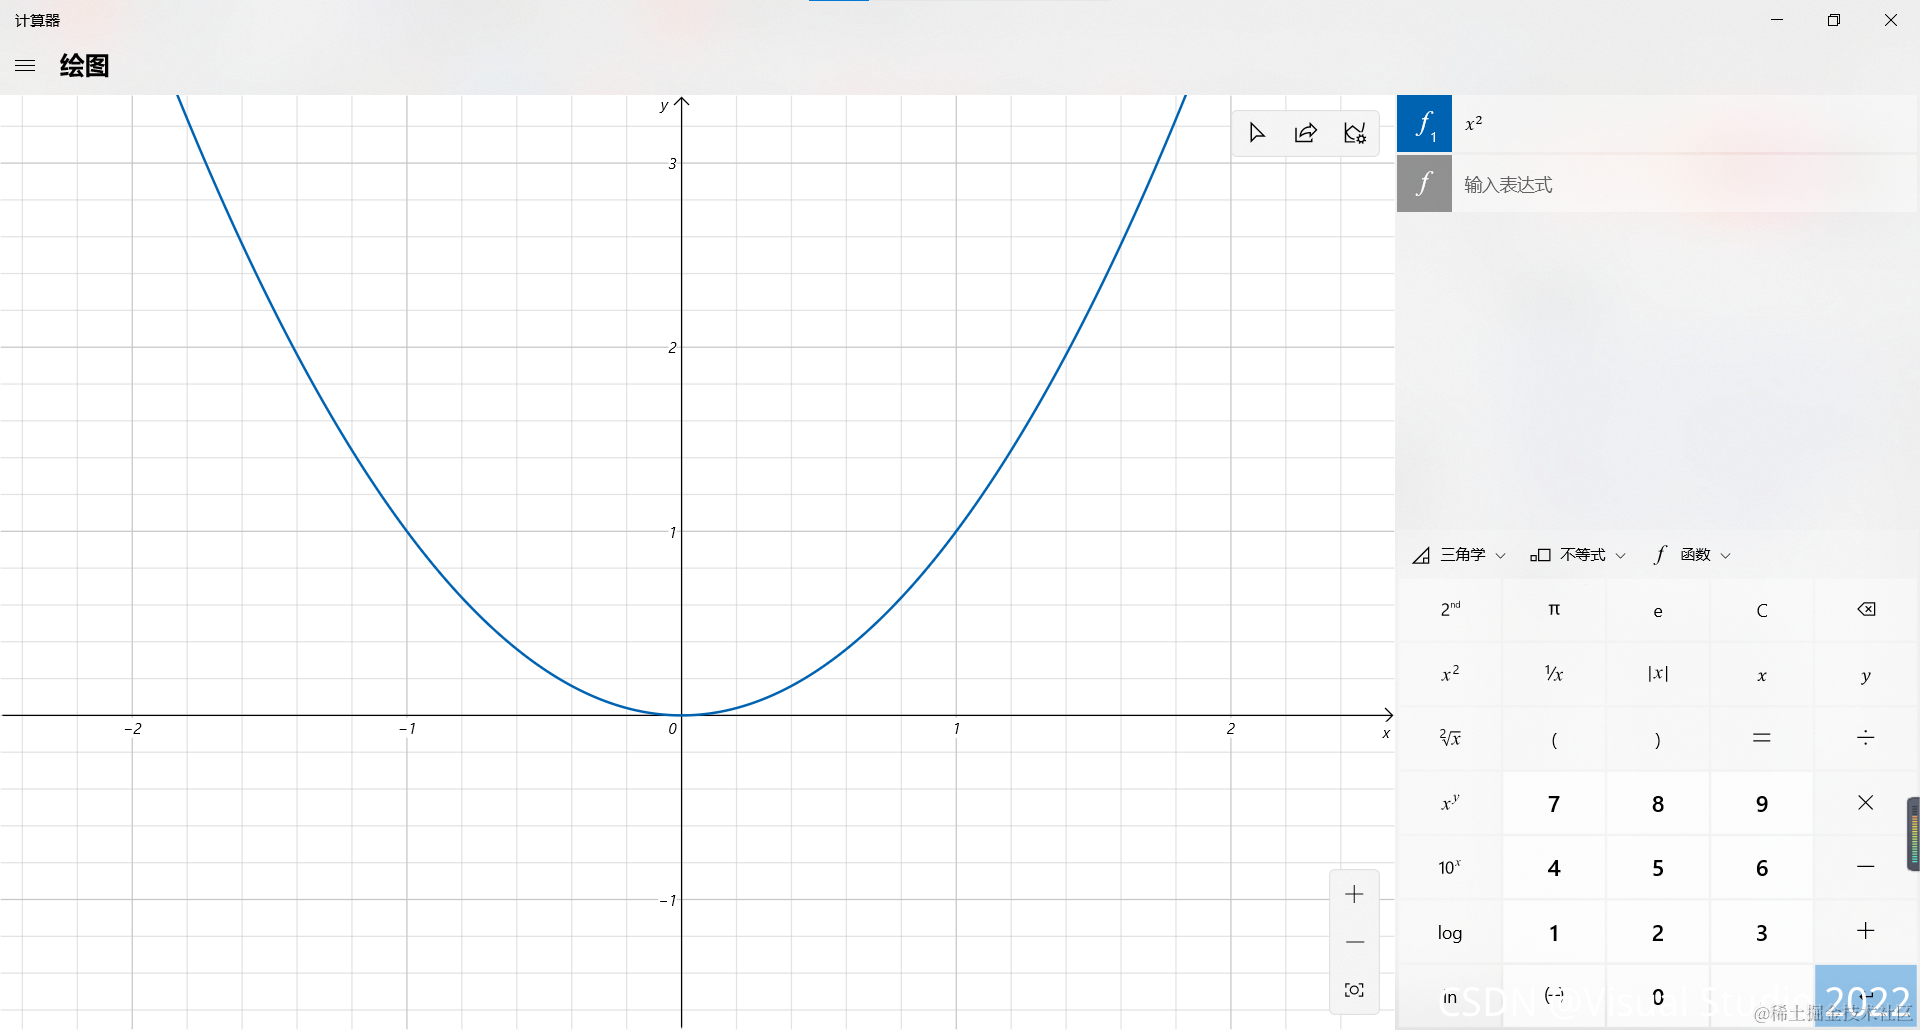This screenshot has height=1030, width=1920.
Task: Select the trace cursor tool
Action: click(1257, 133)
